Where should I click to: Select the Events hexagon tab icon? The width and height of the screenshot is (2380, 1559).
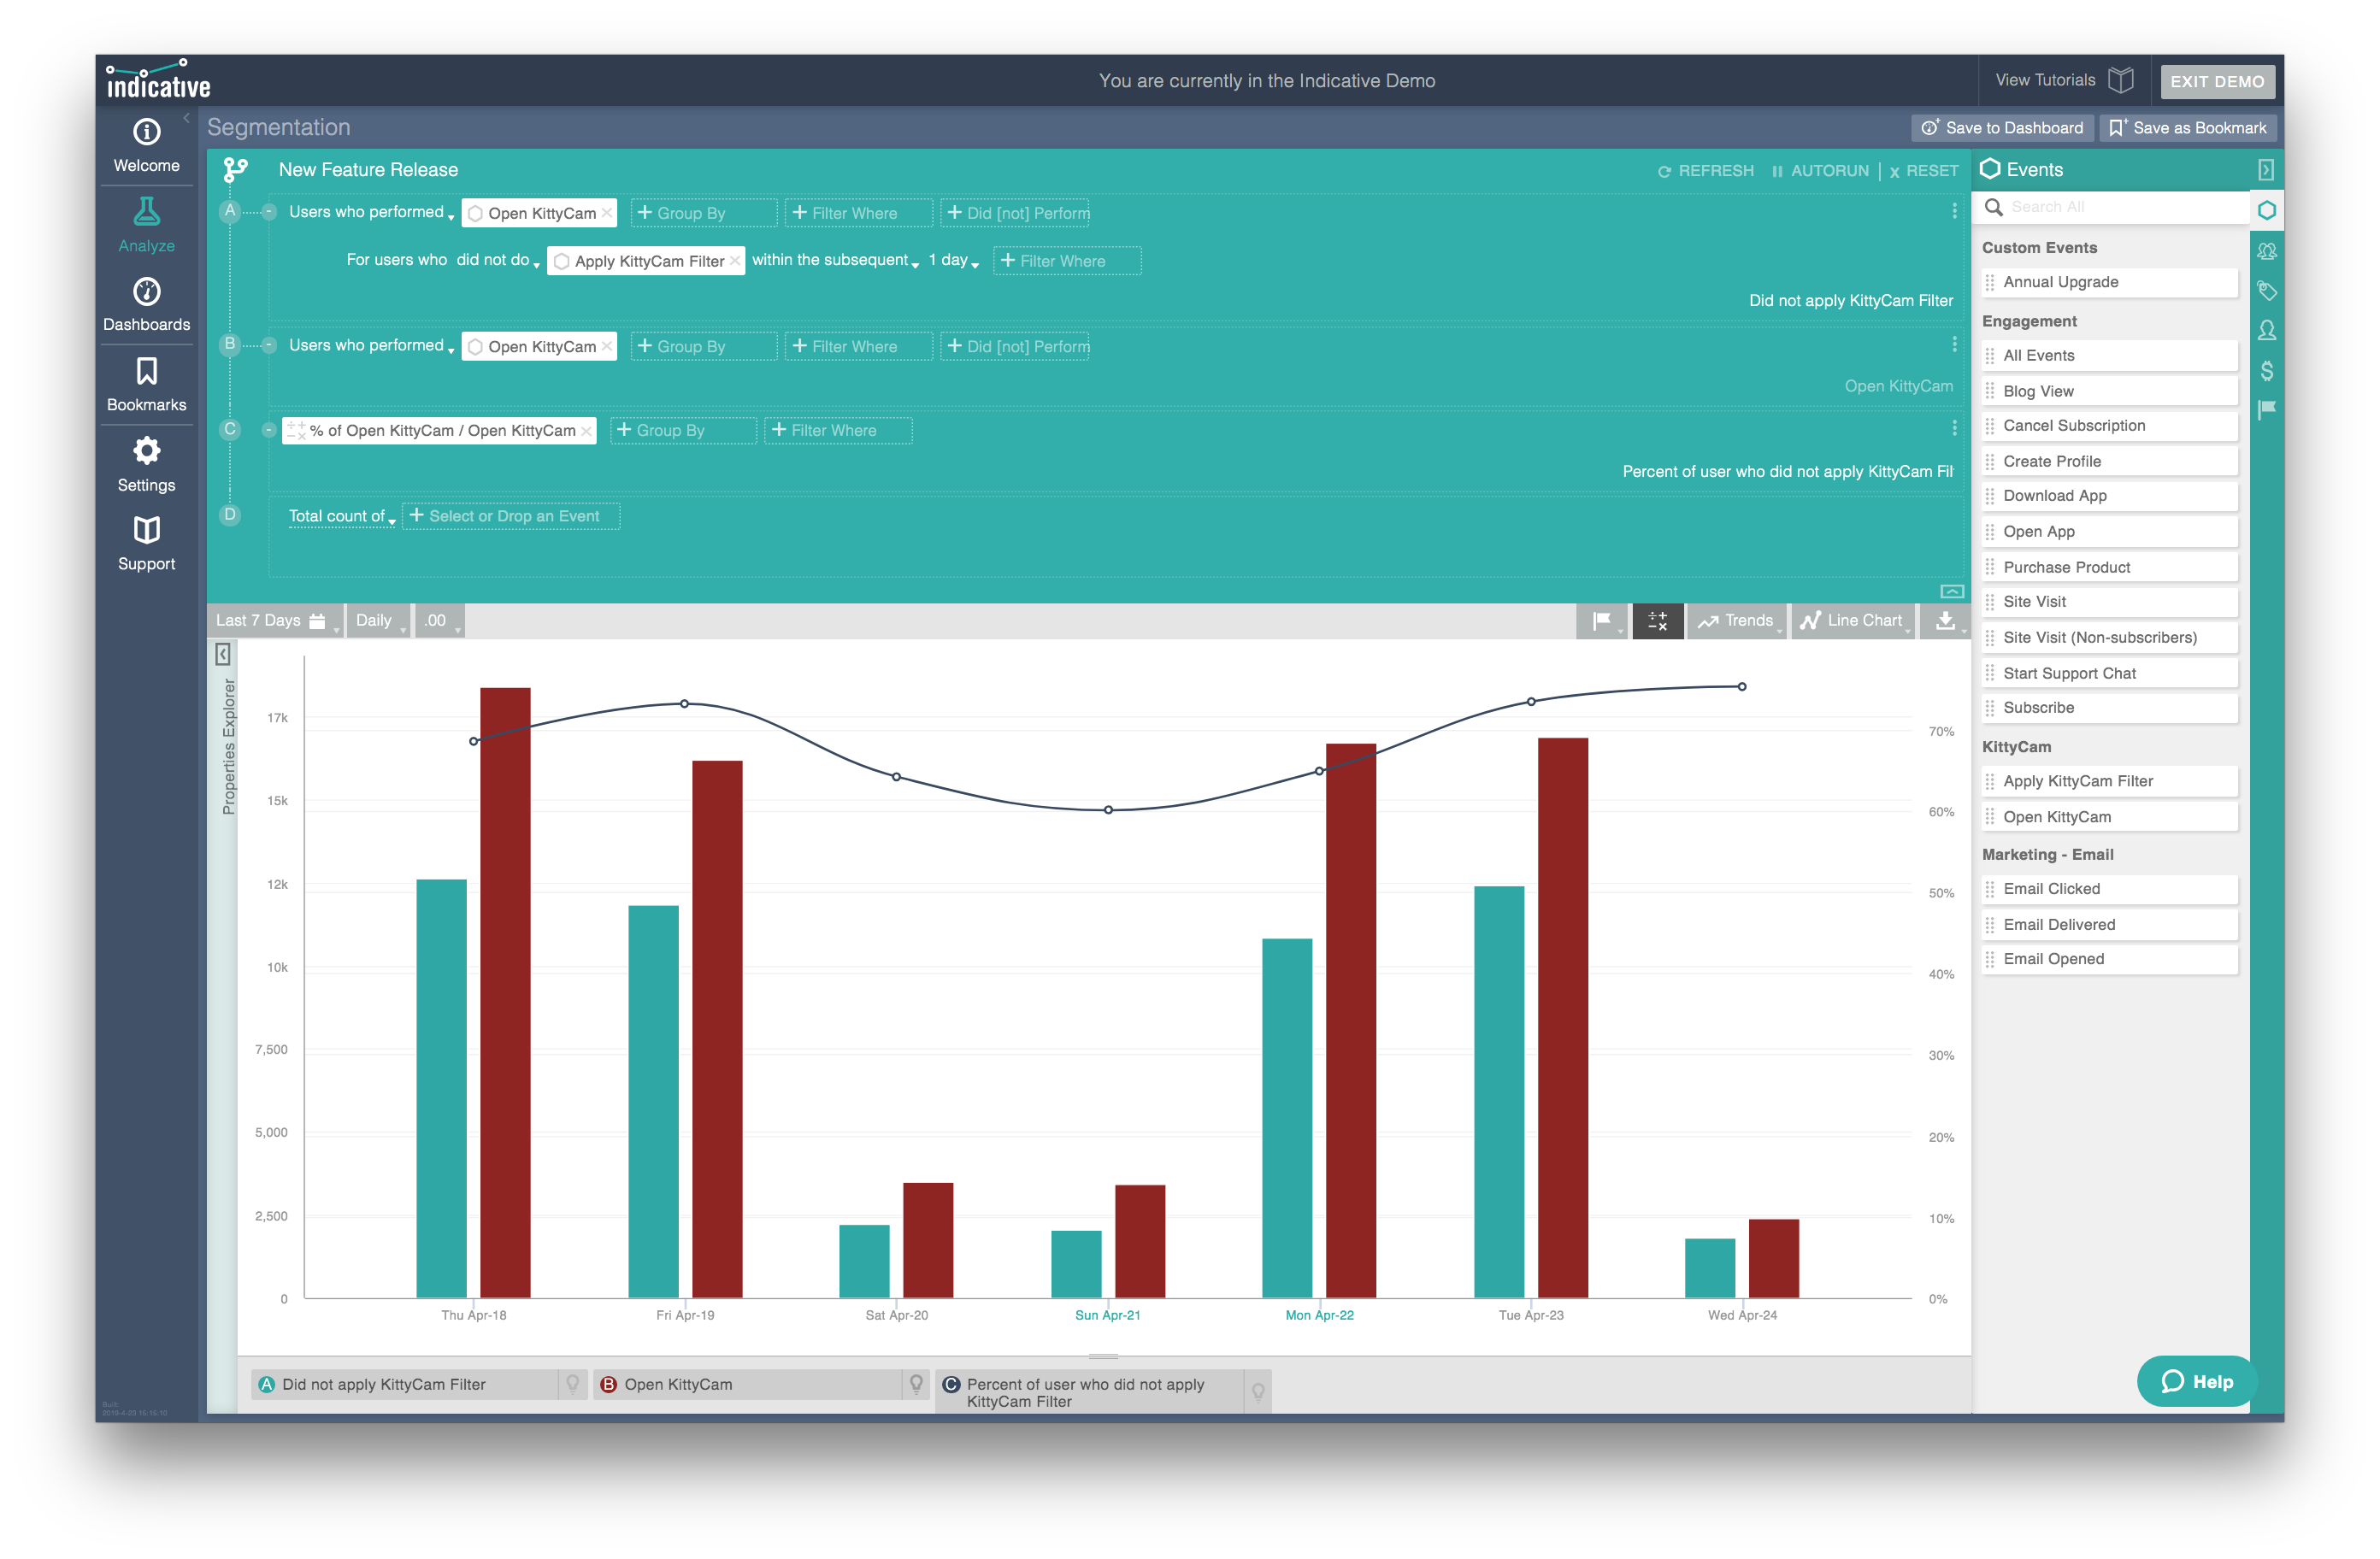click(2266, 210)
